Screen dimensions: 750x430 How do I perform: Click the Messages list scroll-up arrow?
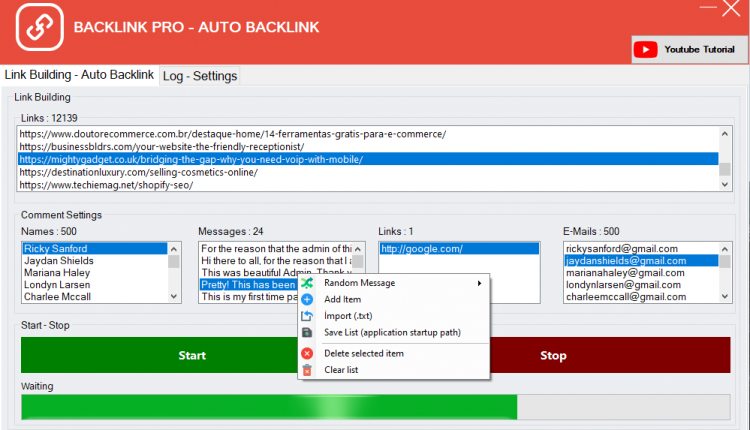tap(358, 249)
